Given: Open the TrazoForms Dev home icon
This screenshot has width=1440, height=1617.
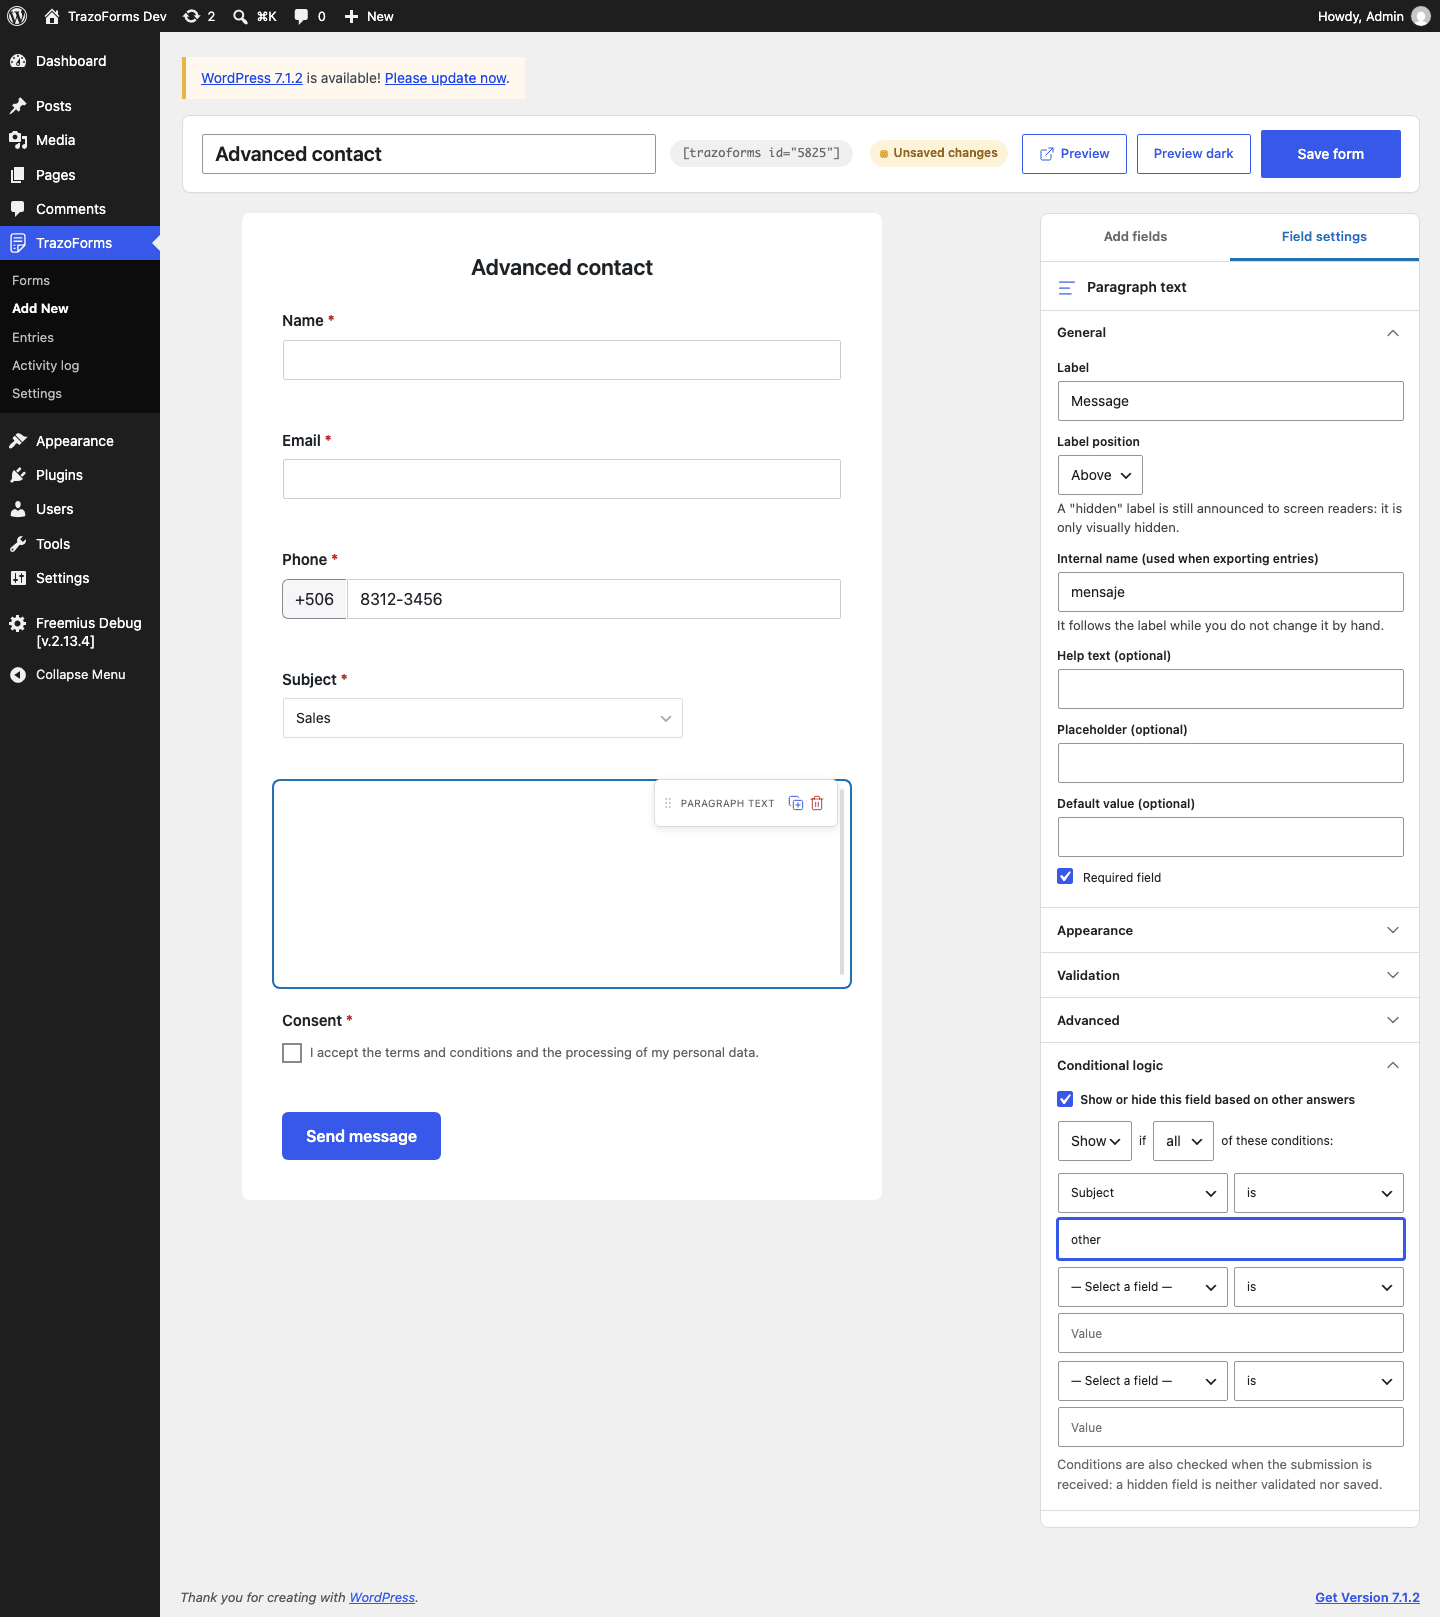Looking at the screenshot, I should (x=52, y=16).
